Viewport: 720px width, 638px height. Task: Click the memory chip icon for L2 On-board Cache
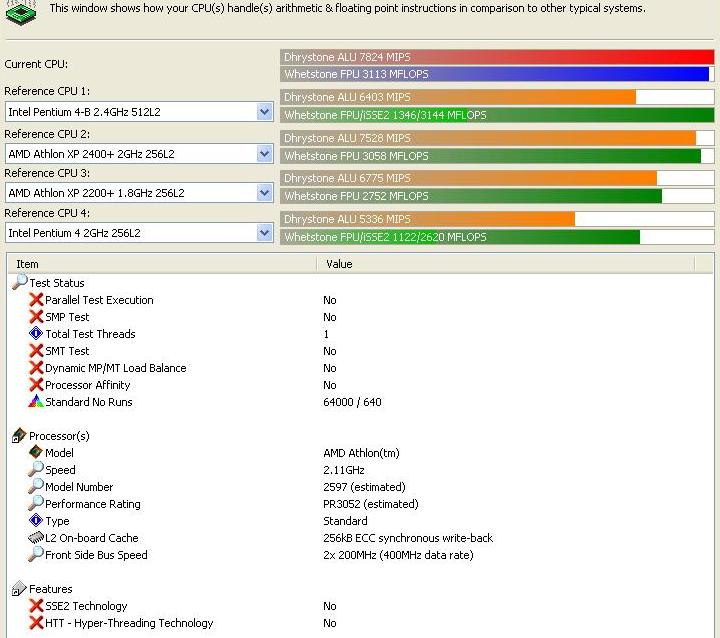point(36,537)
